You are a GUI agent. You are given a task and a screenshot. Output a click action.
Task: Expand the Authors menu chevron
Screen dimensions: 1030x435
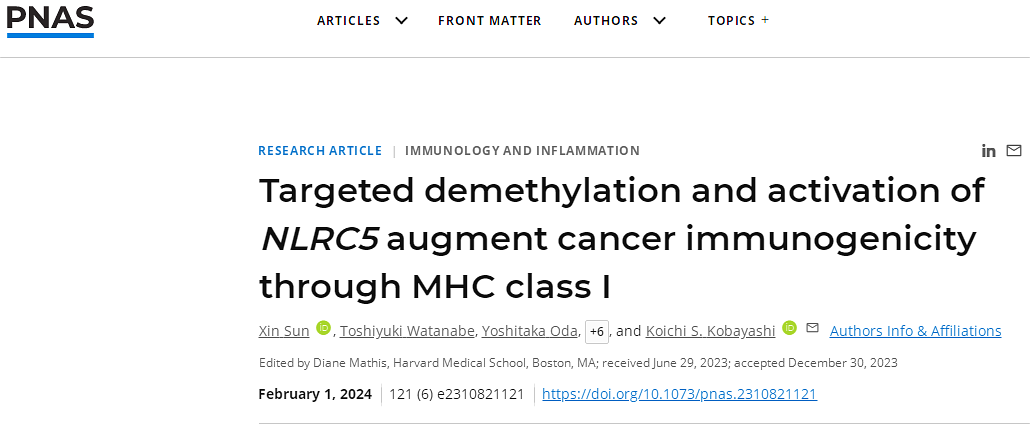[x=660, y=20]
